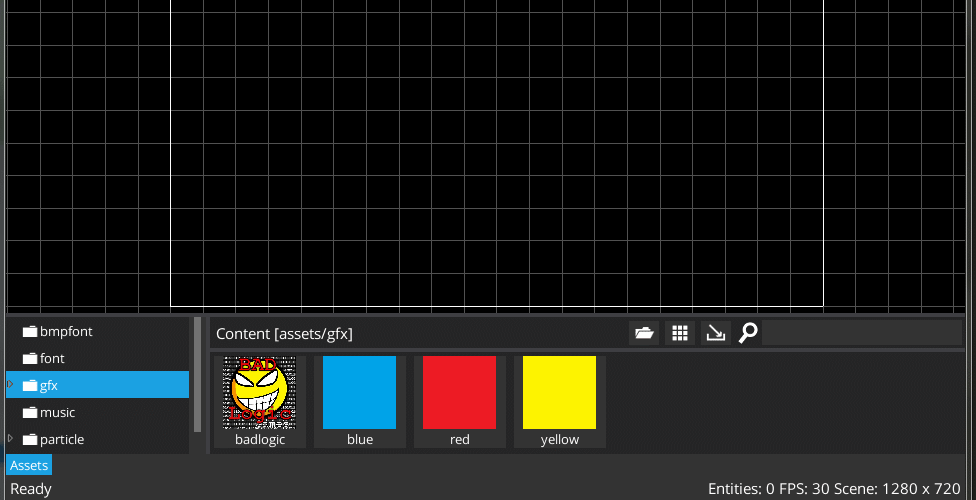
Task: Pick the red color asset
Action: click(460, 402)
